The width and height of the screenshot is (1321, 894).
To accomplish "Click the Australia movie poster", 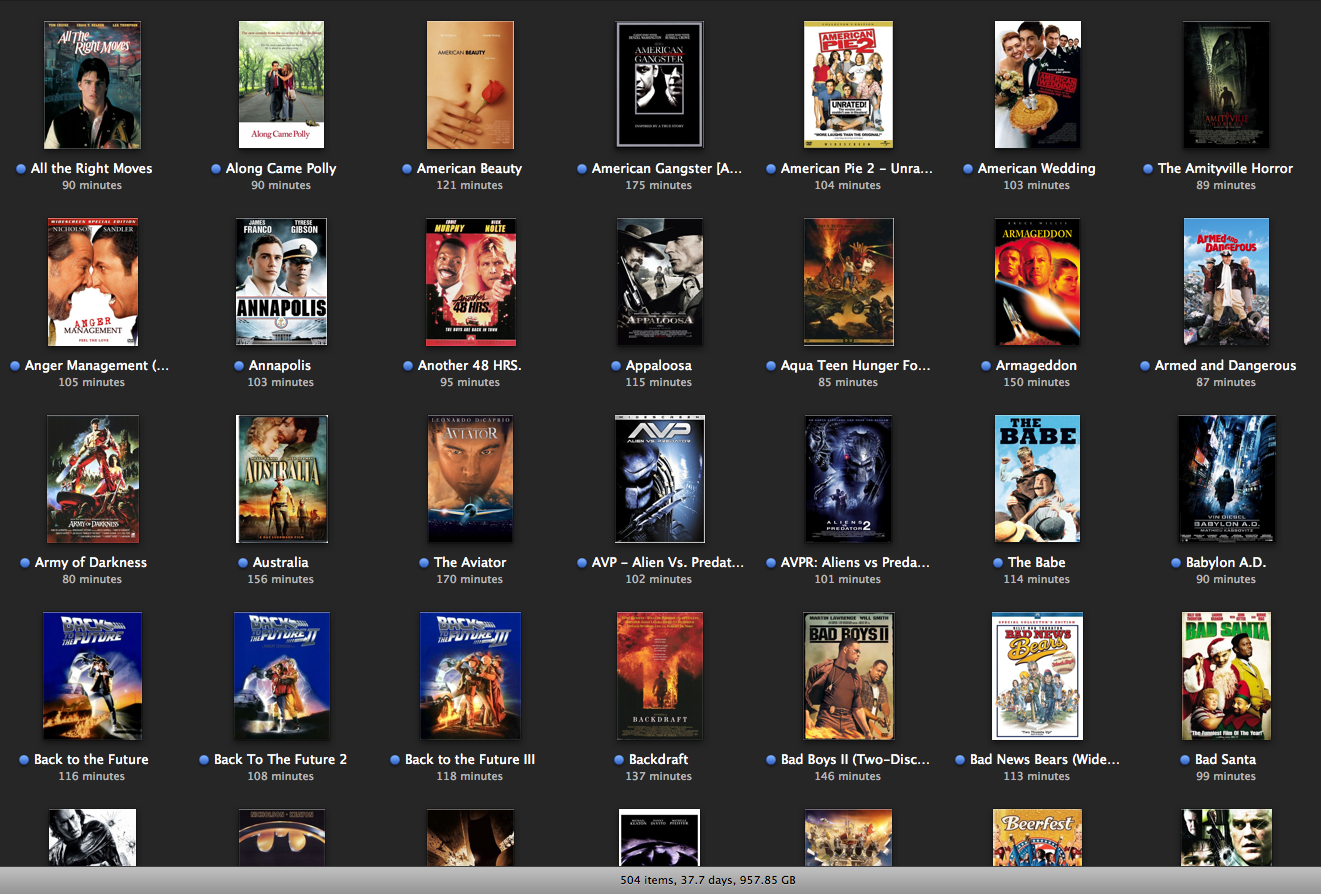I will tap(281, 479).
